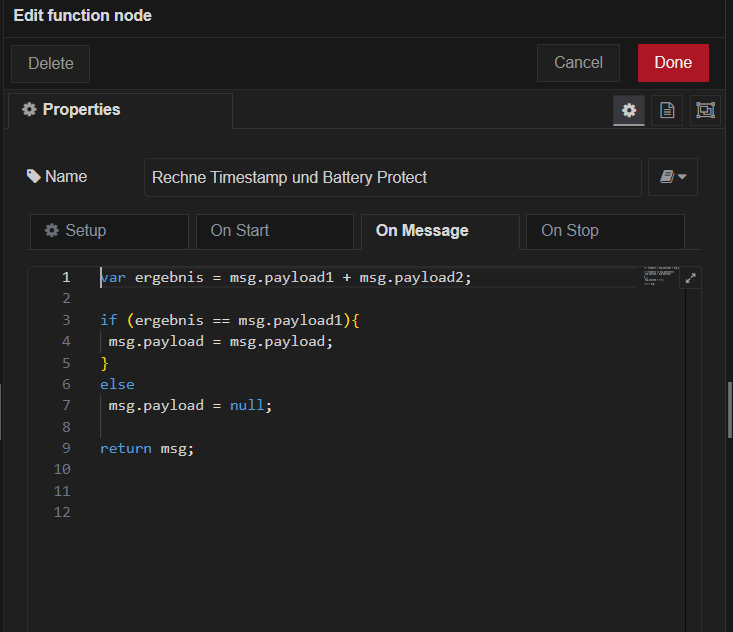Click line number 3 in the gutter
Image resolution: width=733 pixels, height=632 pixels.
point(66,320)
